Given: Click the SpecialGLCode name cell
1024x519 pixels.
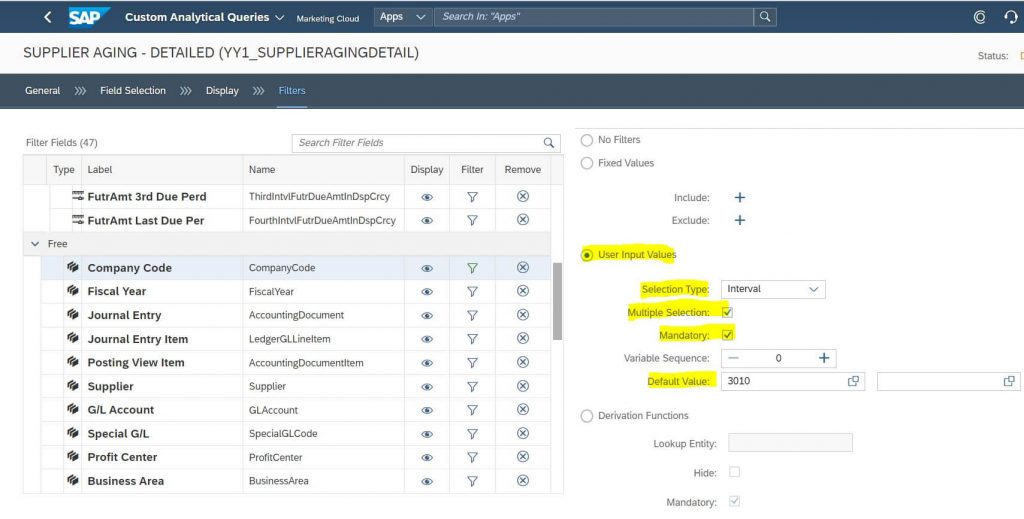Looking at the screenshot, I should pos(283,433).
